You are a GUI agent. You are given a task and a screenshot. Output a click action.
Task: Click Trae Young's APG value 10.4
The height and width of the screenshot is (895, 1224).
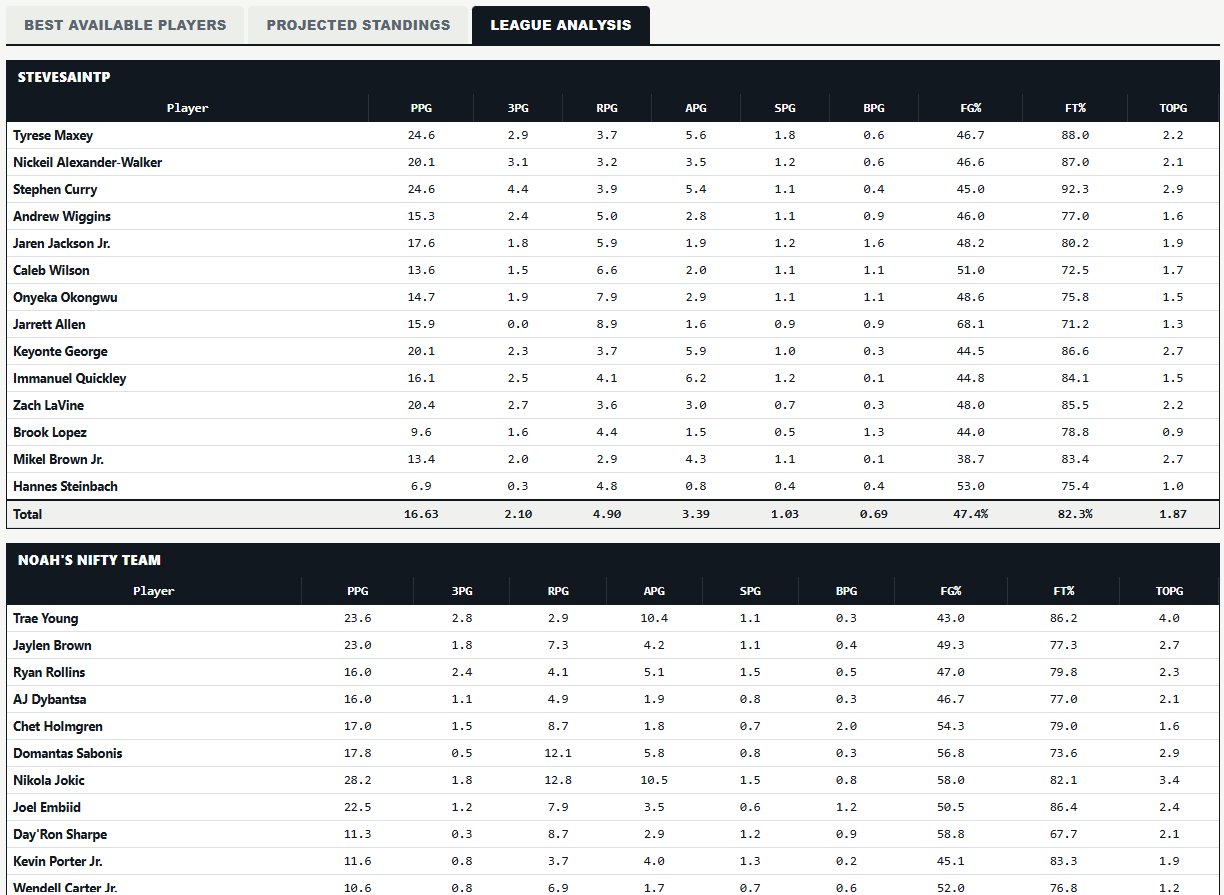[654, 618]
